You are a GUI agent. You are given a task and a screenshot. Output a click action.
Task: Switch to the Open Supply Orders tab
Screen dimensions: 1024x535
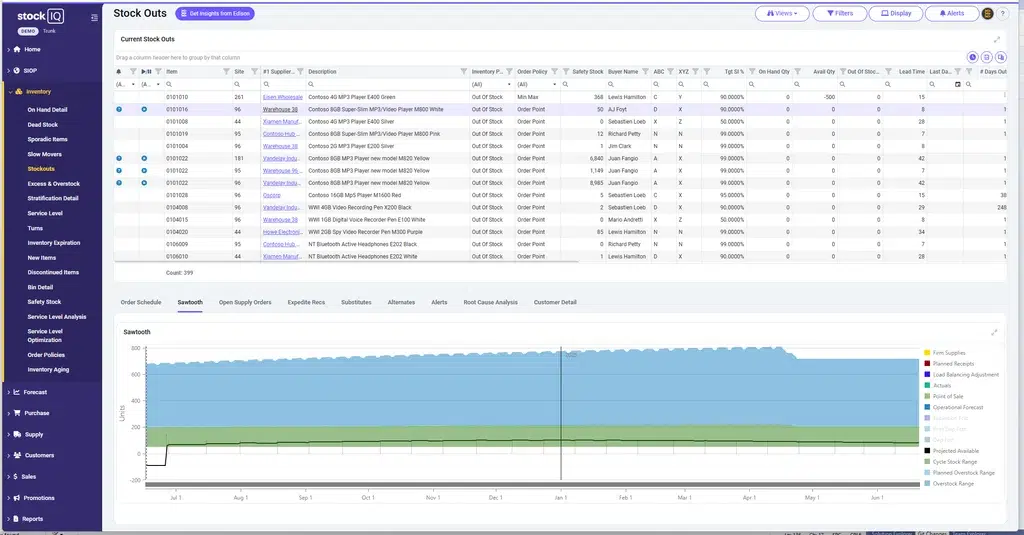(245, 302)
